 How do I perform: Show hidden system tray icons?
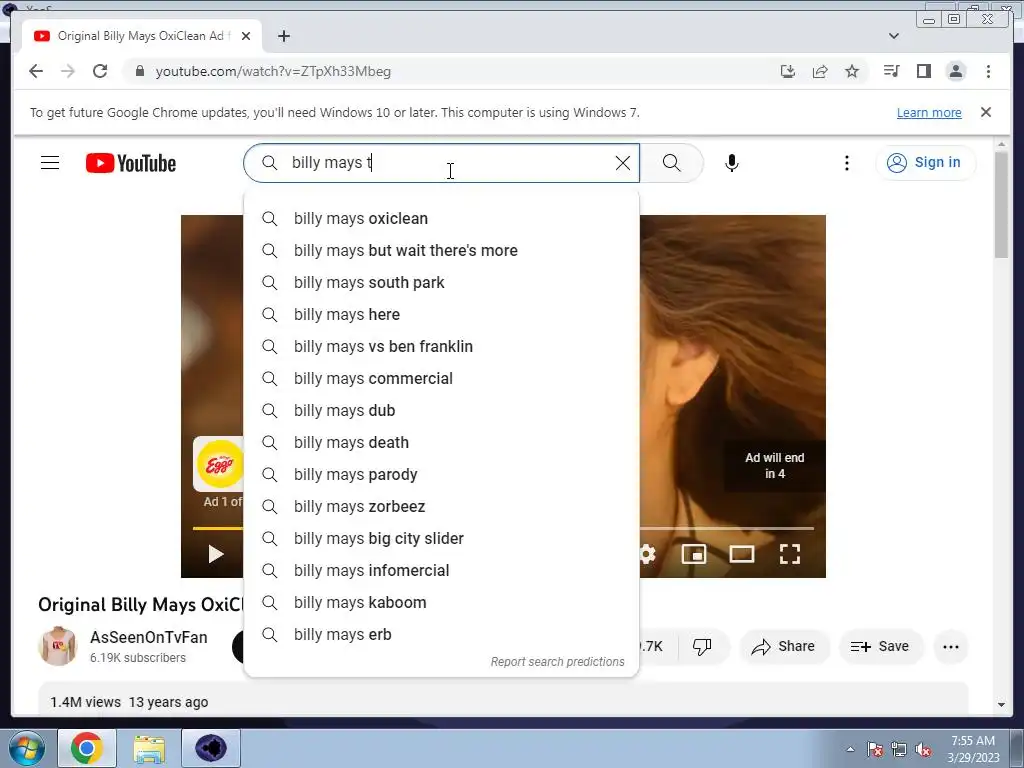(x=850, y=749)
